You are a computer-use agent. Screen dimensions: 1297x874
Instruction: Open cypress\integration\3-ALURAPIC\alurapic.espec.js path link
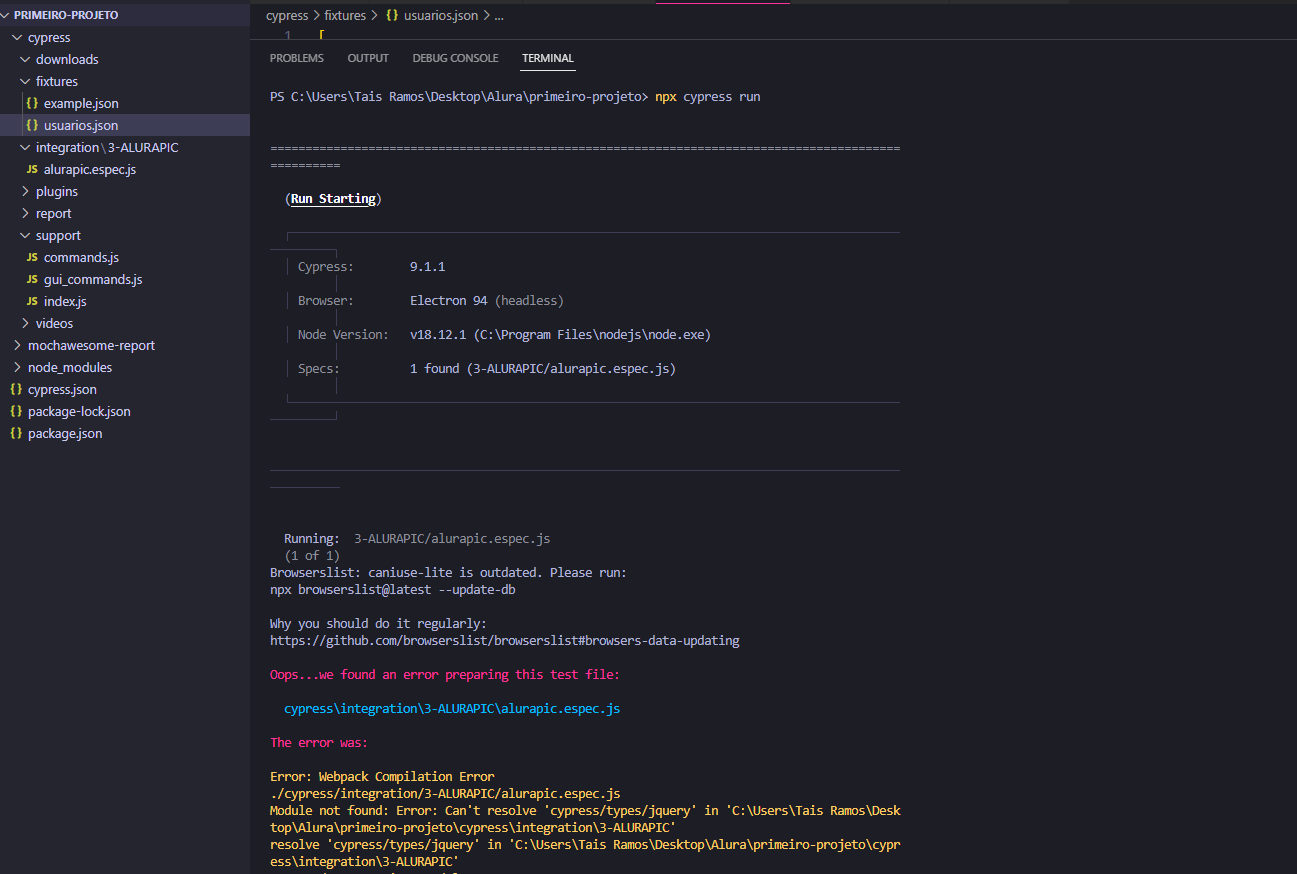452,709
